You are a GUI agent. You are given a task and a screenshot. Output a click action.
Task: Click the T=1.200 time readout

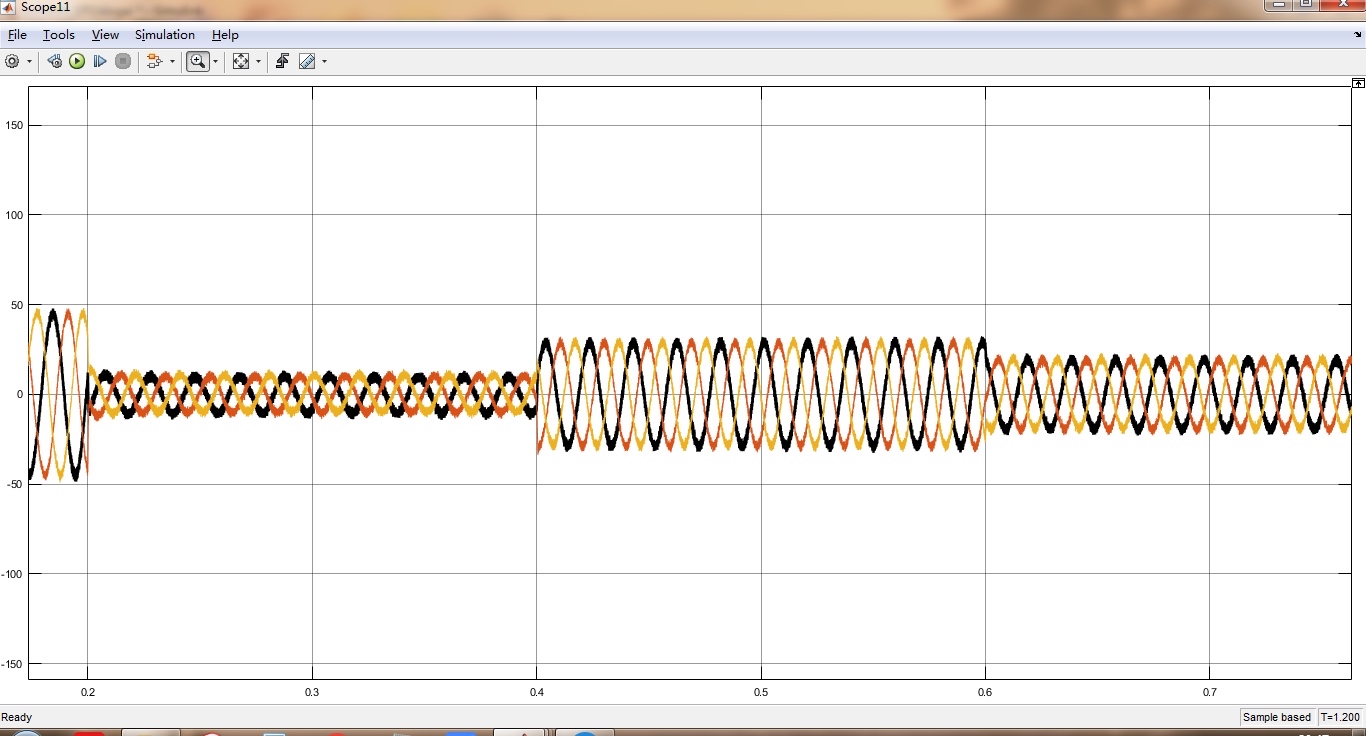[x=1341, y=717]
